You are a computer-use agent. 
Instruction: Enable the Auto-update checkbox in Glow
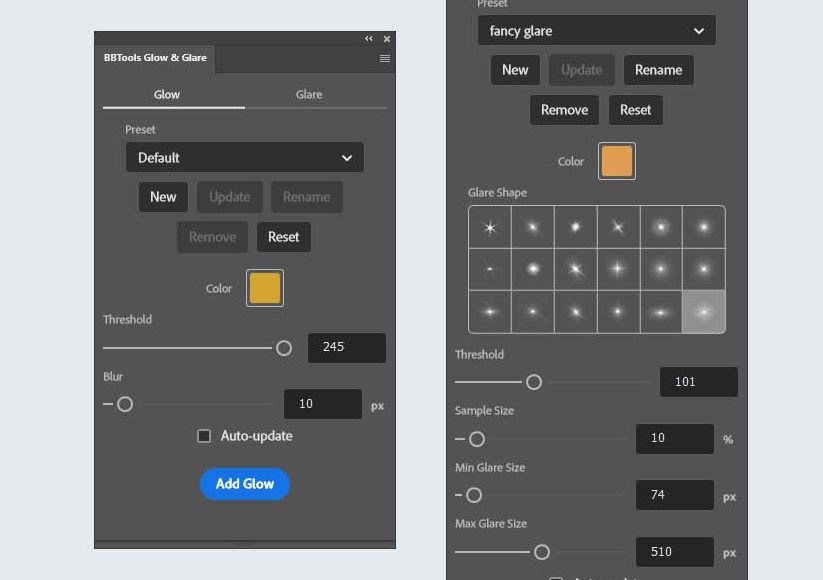[x=204, y=436]
